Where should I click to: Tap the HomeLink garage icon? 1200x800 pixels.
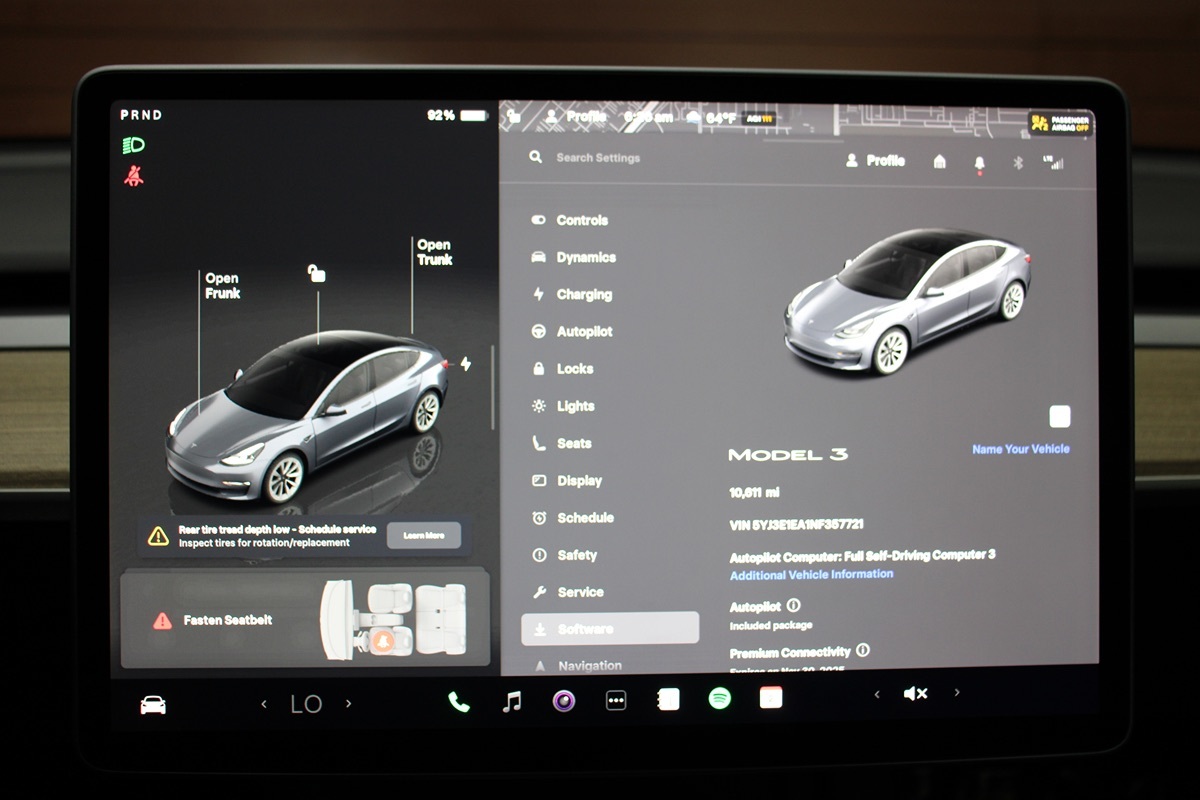[939, 162]
